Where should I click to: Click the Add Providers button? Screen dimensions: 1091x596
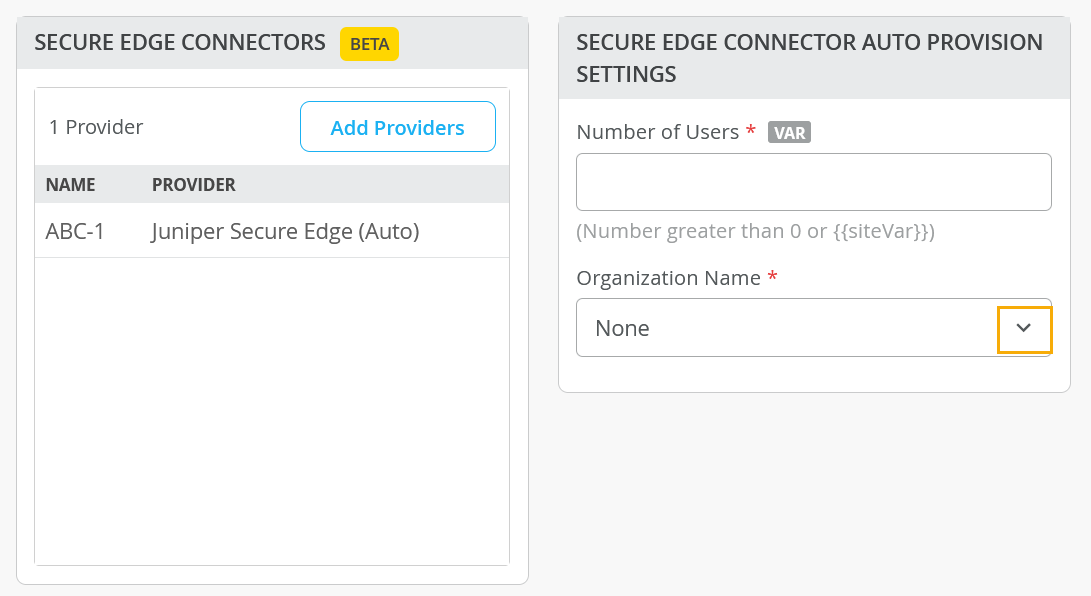click(397, 127)
